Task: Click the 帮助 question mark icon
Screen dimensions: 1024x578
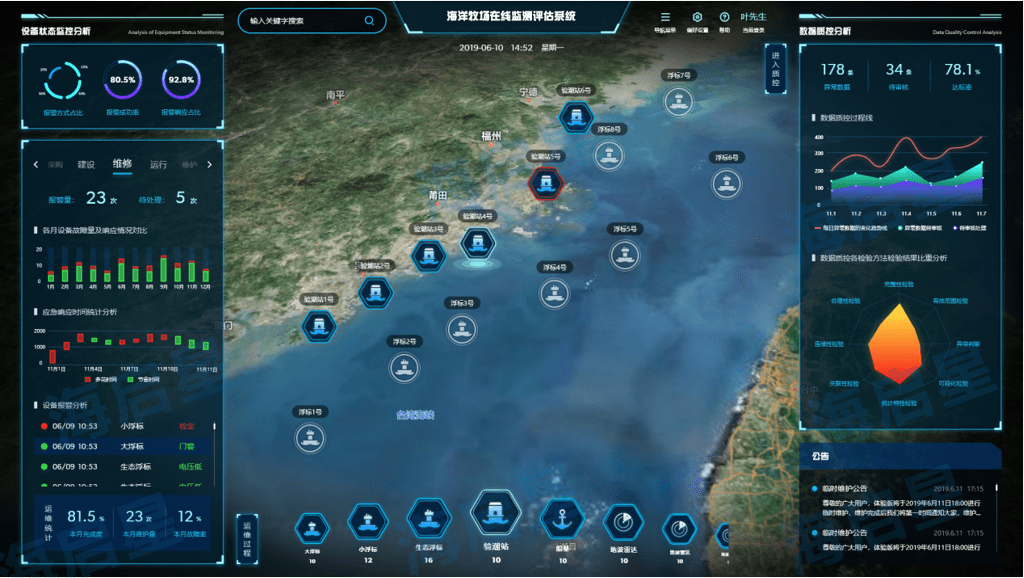Action: click(724, 17)
